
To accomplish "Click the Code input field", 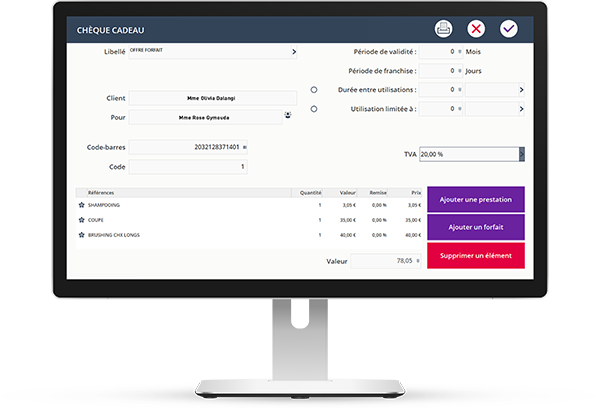I will pos(188,167).
